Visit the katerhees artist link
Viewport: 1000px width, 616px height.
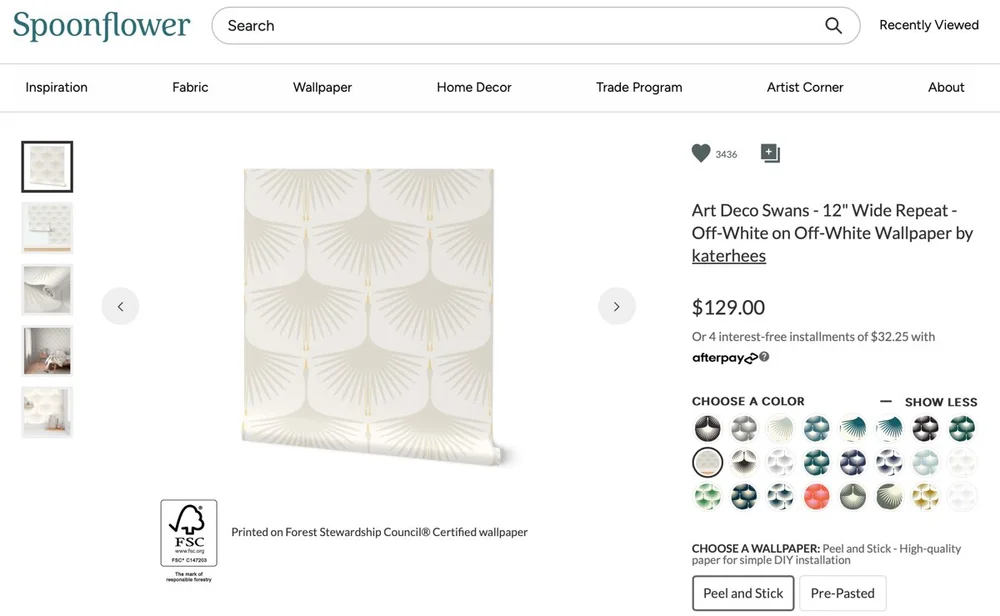(728, 256)
